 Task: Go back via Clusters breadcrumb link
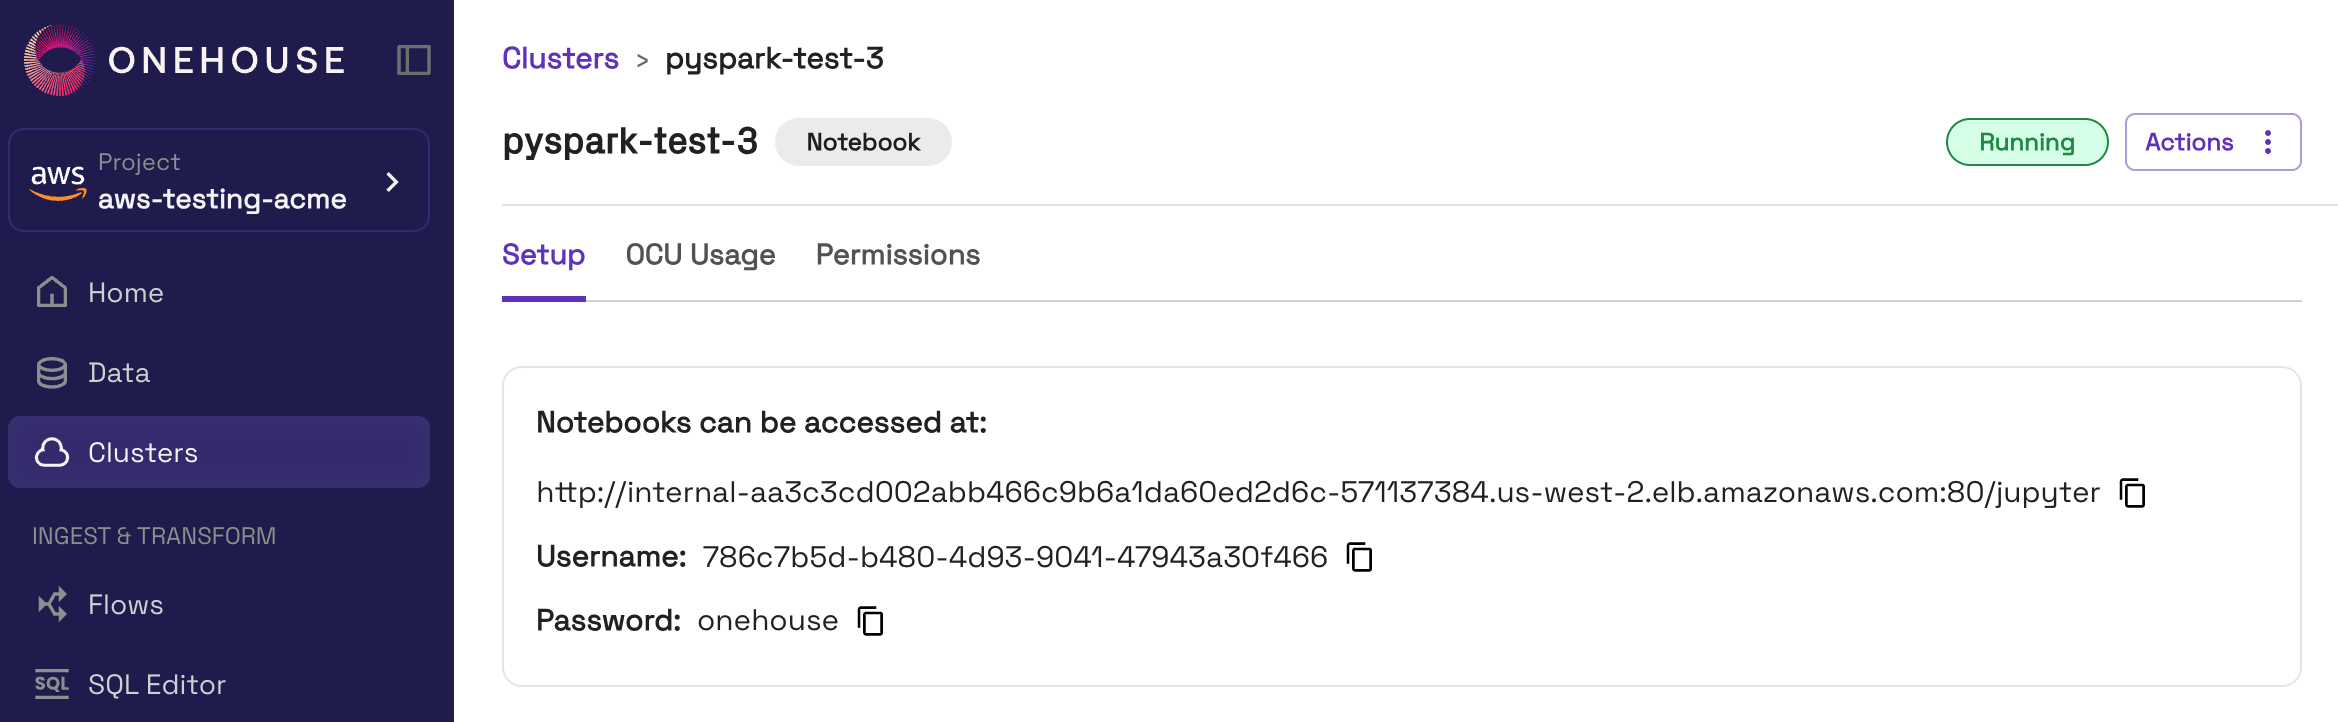click(560, 59)
